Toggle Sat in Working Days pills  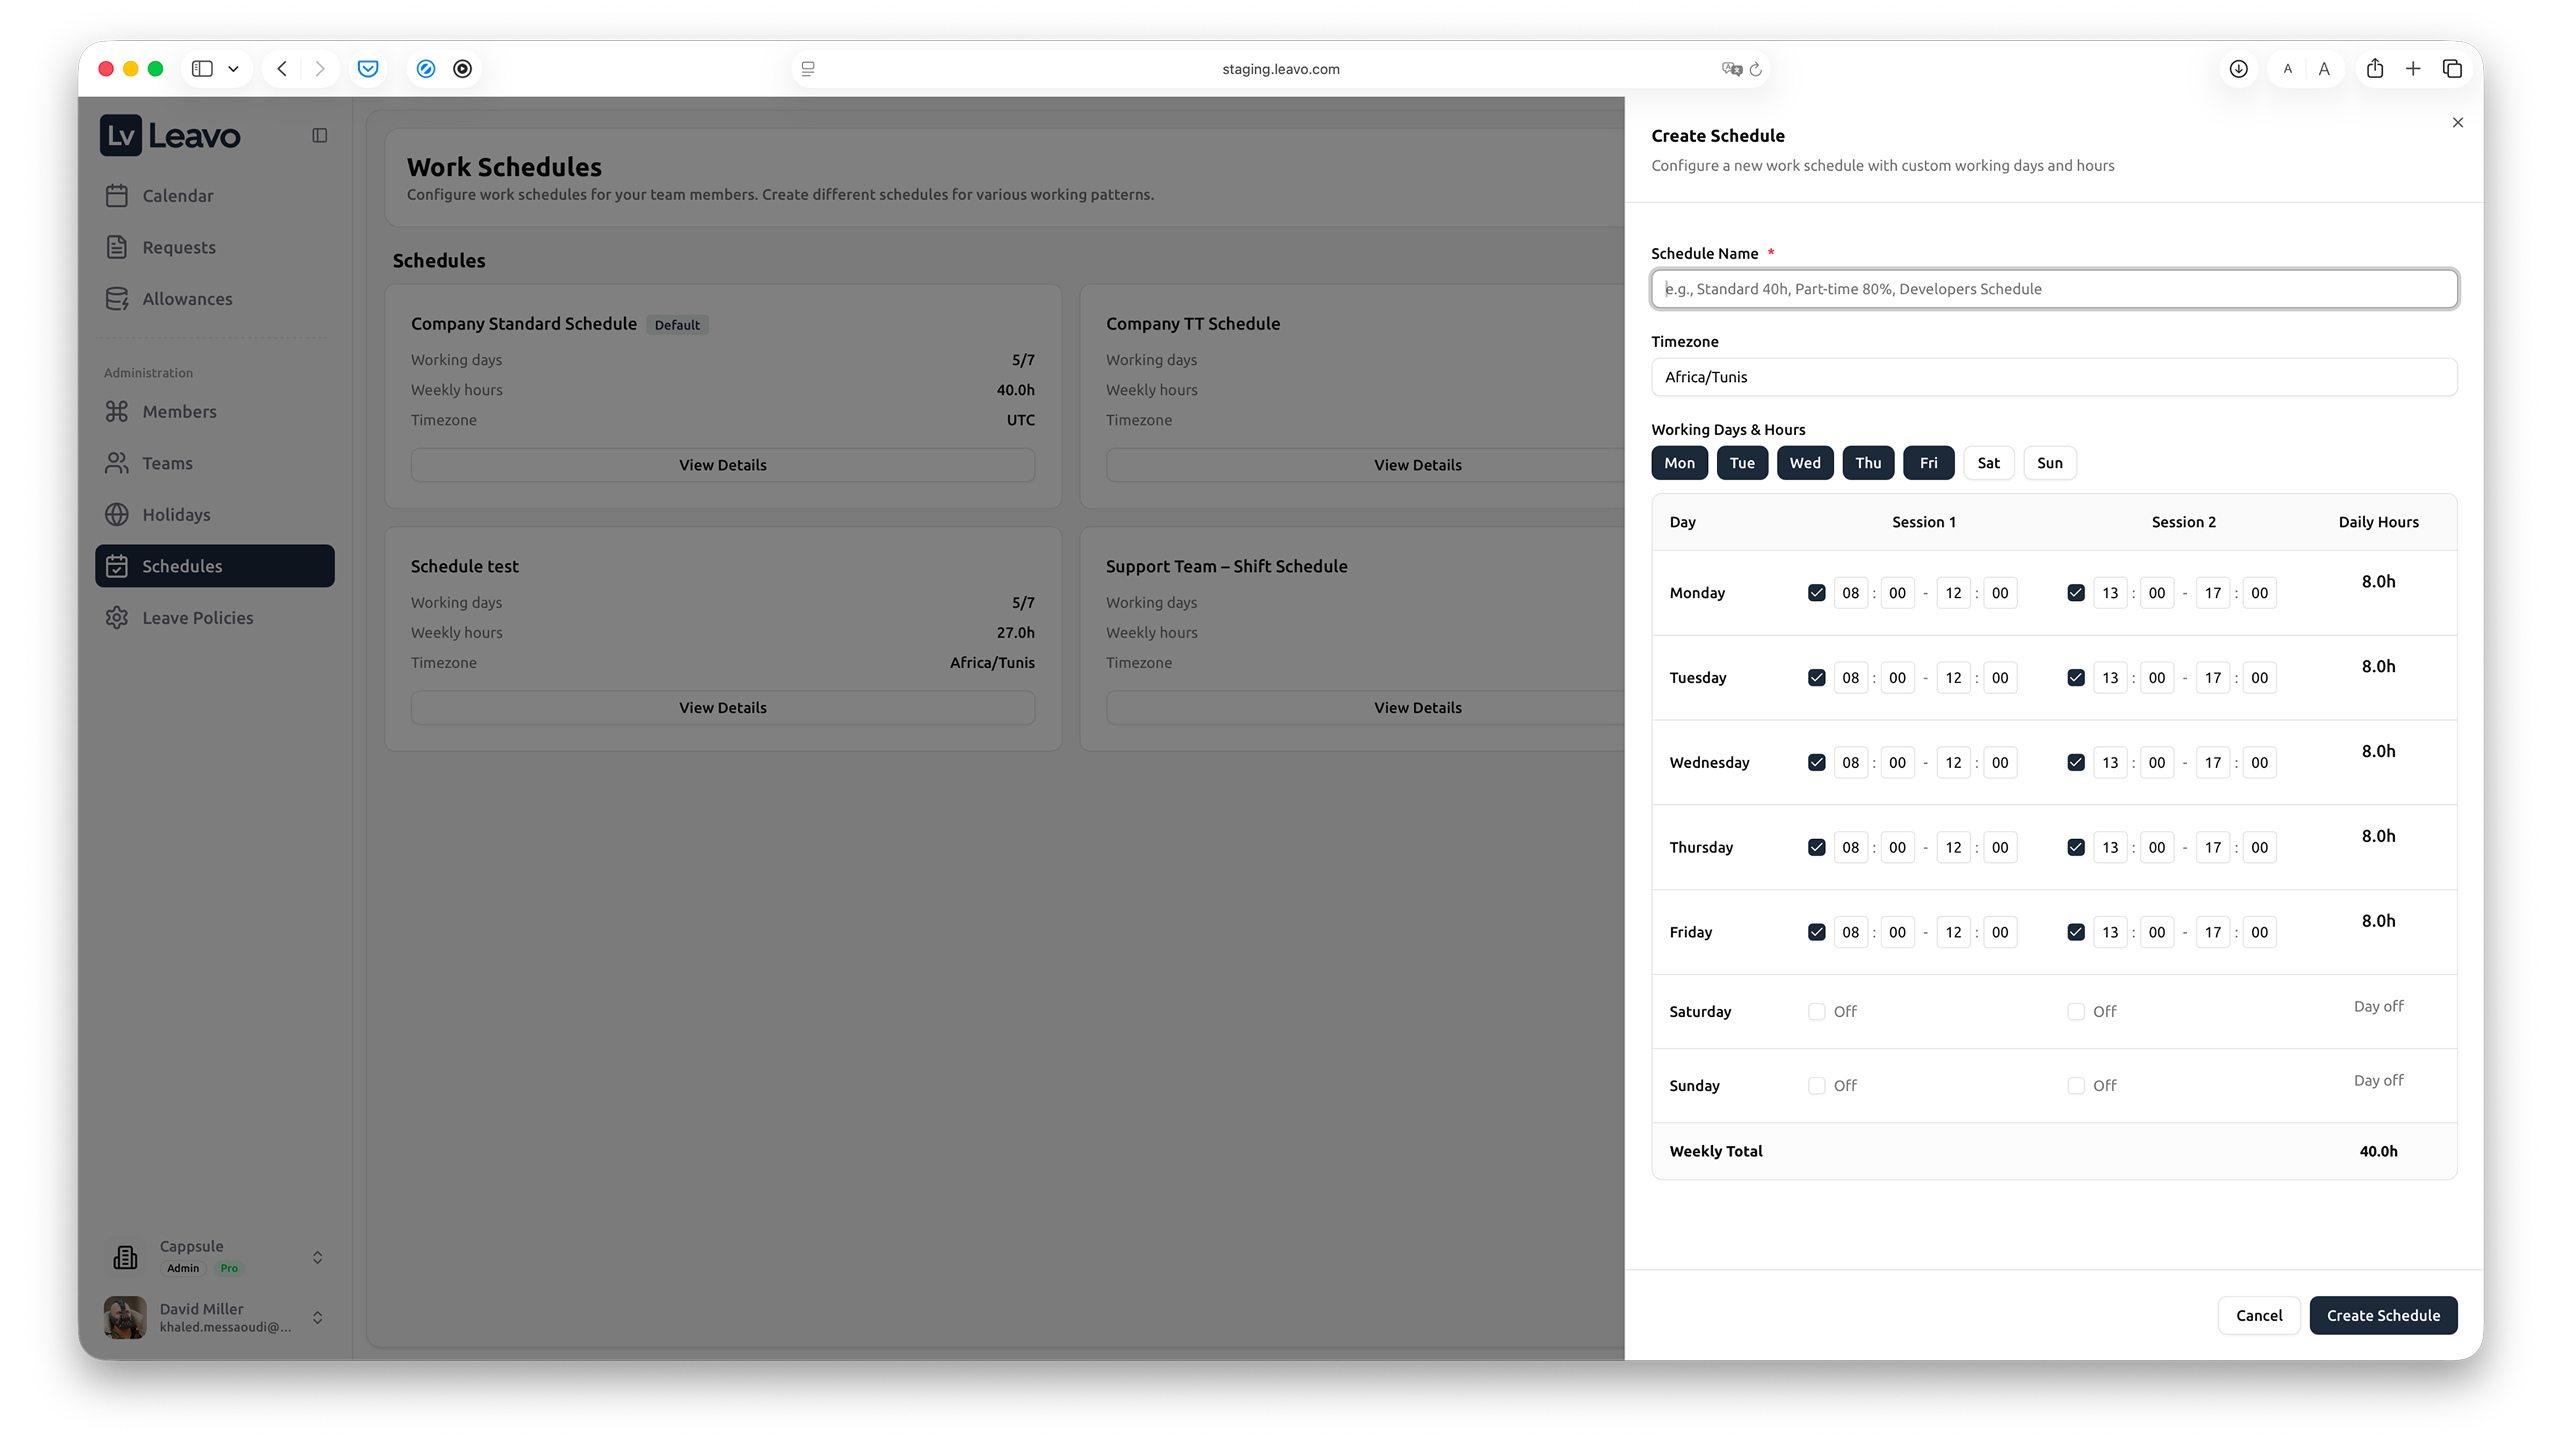[x=1988, y=462]
